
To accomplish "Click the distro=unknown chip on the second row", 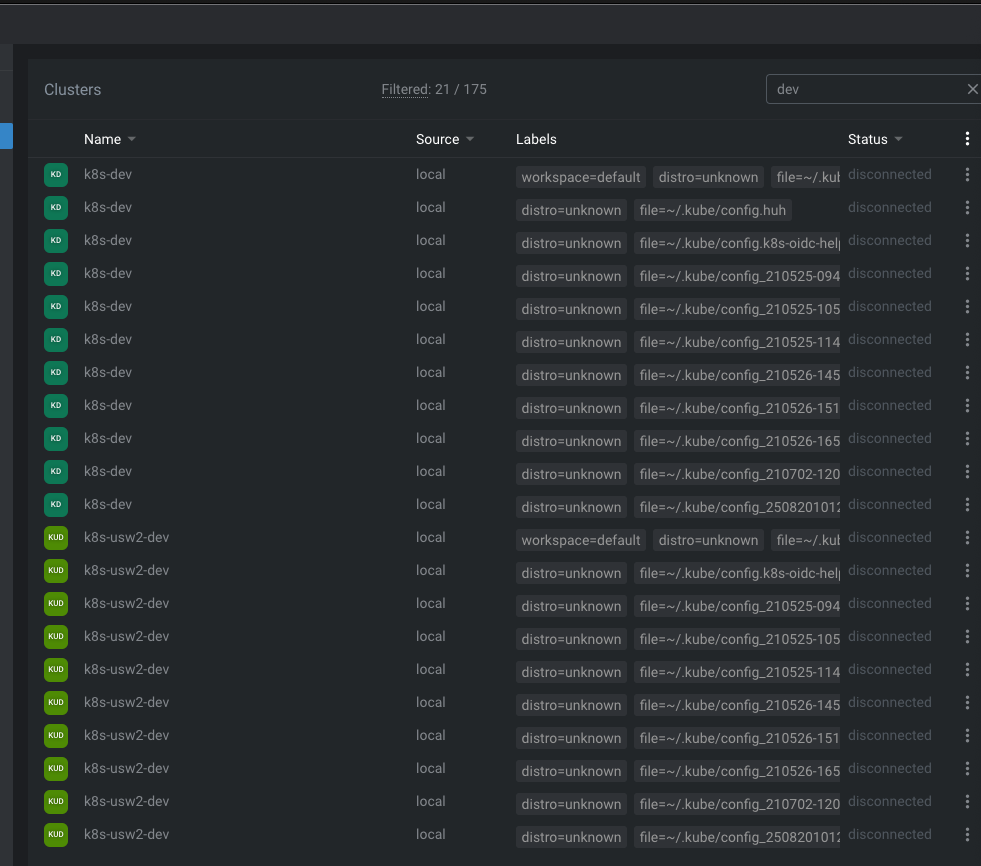I will coord(571,210).
